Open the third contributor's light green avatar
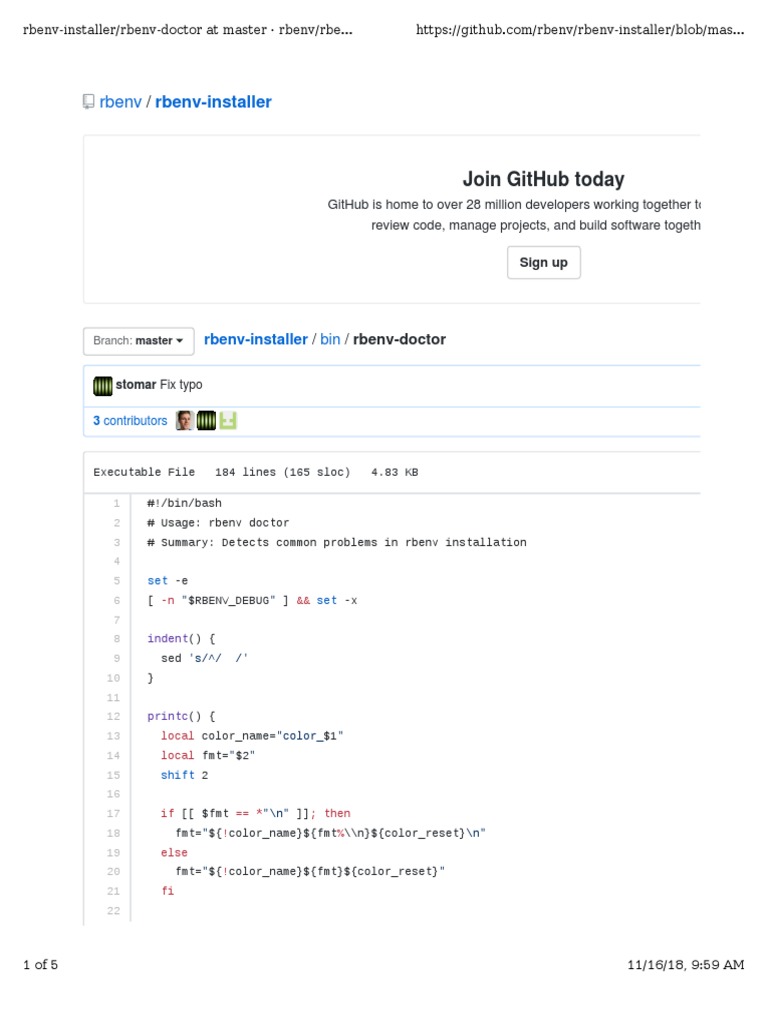768x1024 pixels. 228,421
